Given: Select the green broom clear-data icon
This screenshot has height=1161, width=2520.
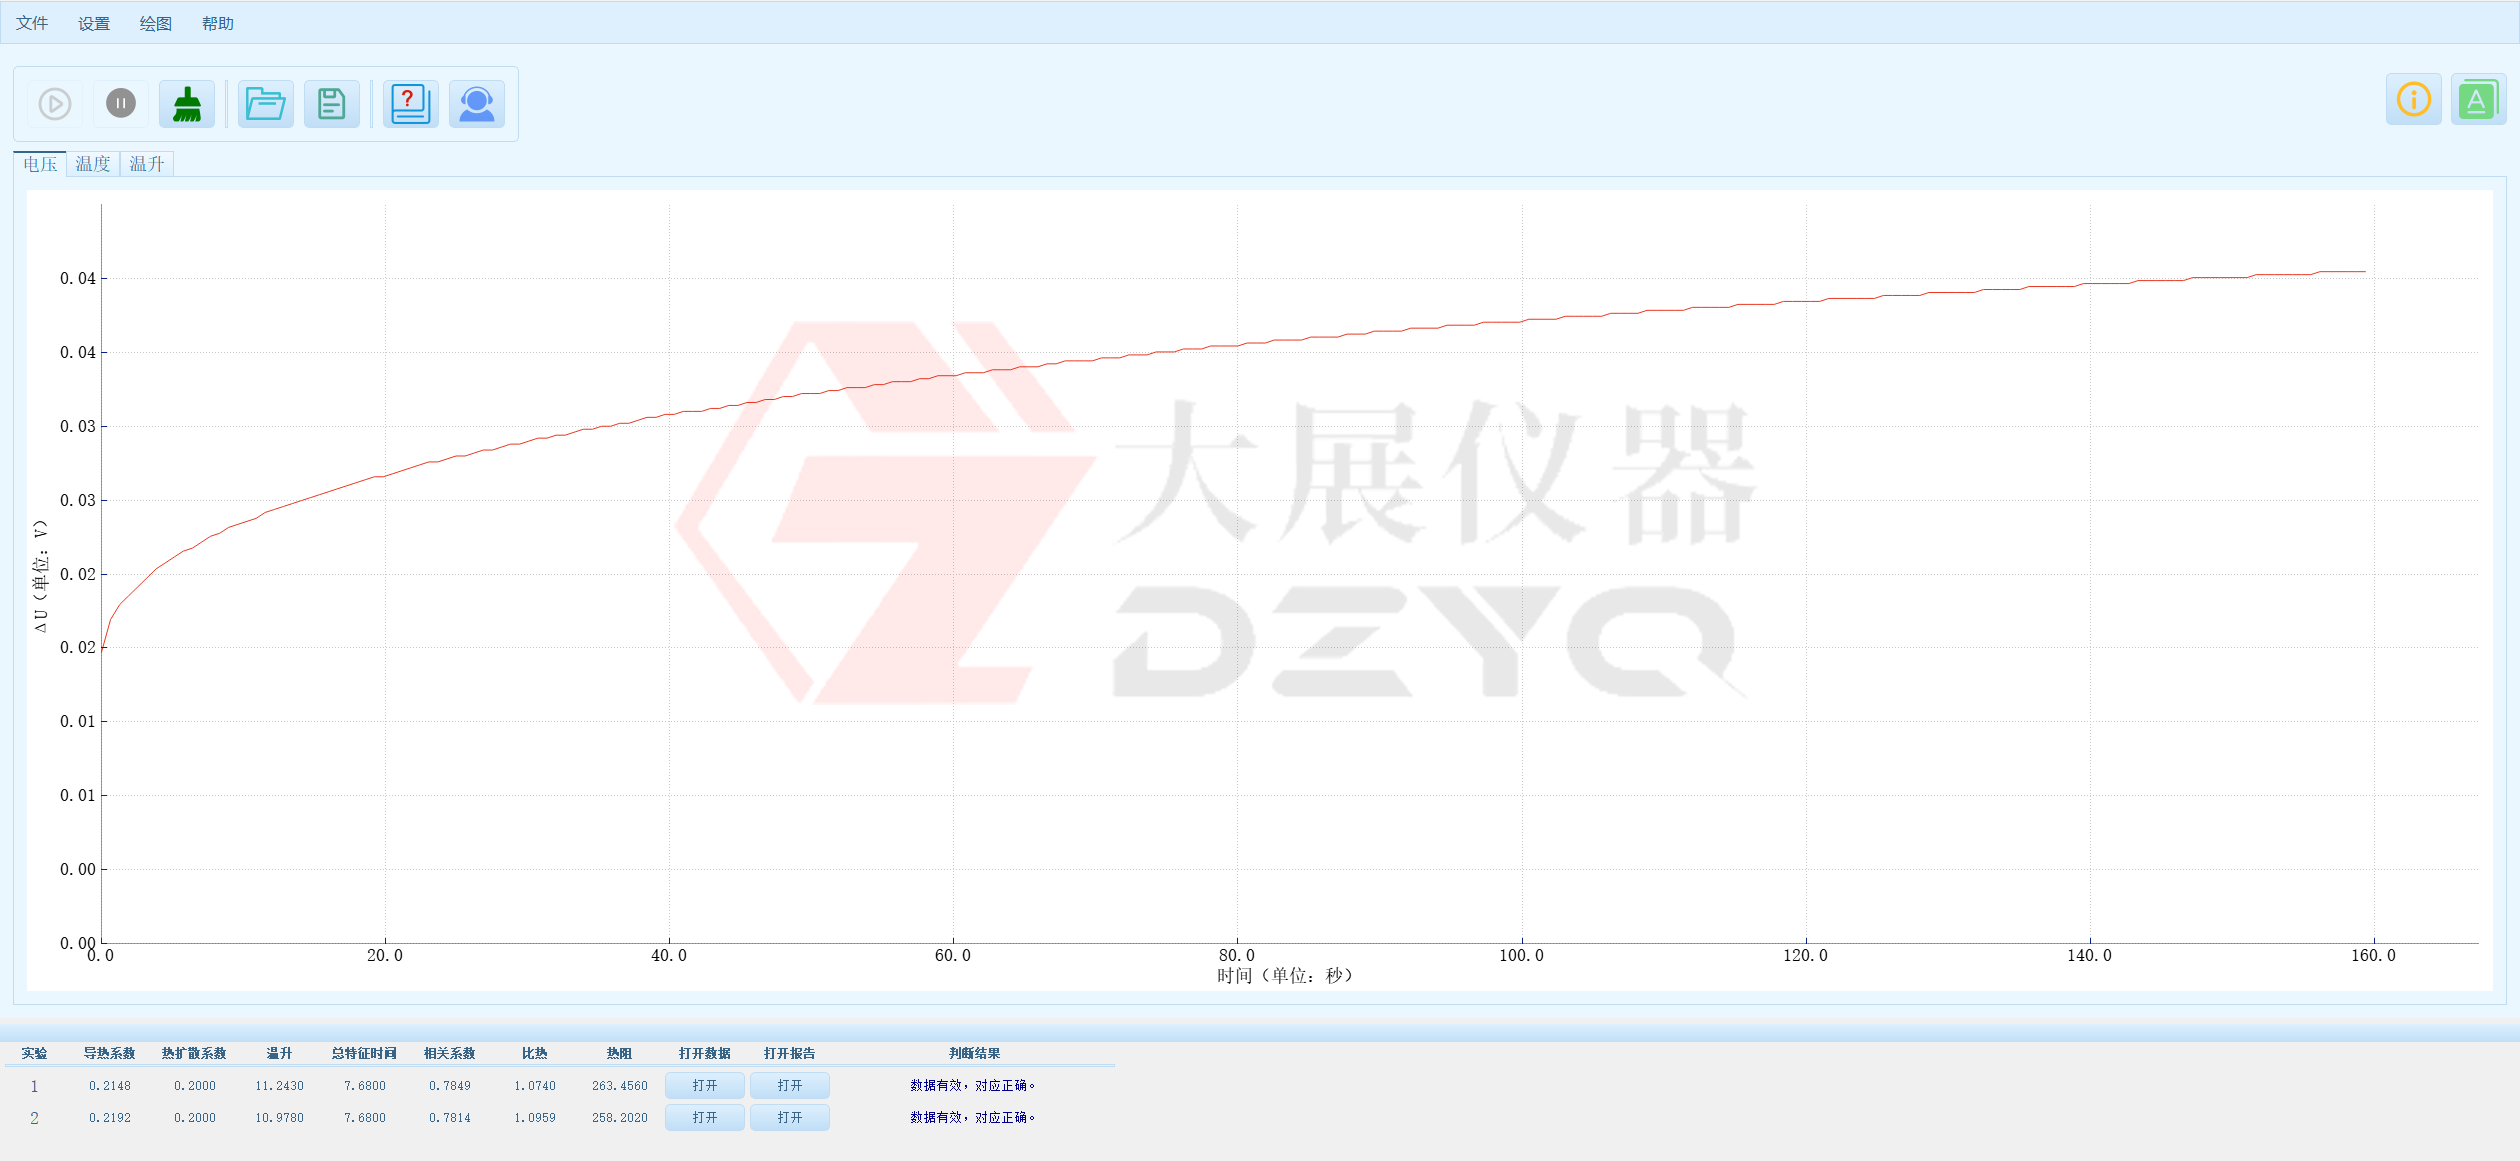Looking at the screenshot, I should [188, 103].
